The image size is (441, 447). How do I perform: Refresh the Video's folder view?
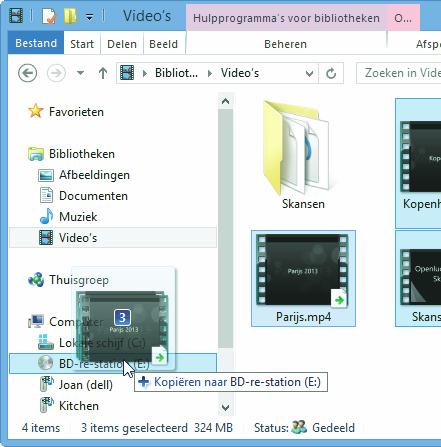331,73
